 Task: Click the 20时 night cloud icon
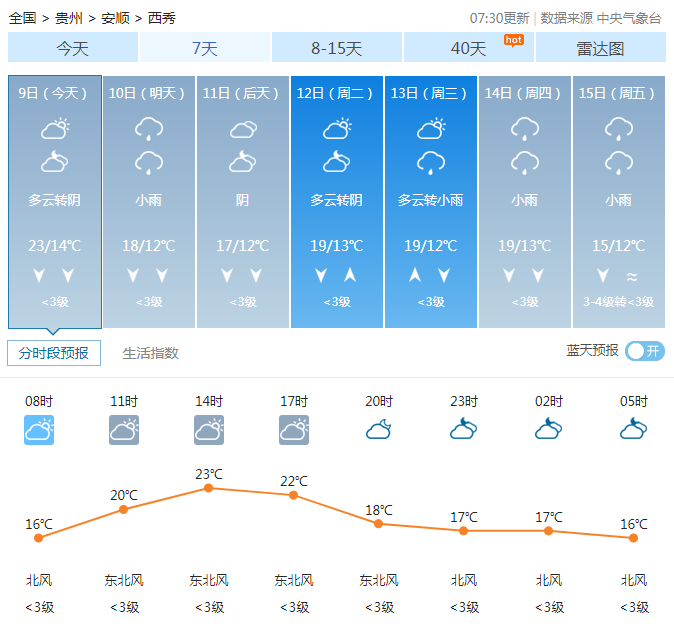point(379,430)
